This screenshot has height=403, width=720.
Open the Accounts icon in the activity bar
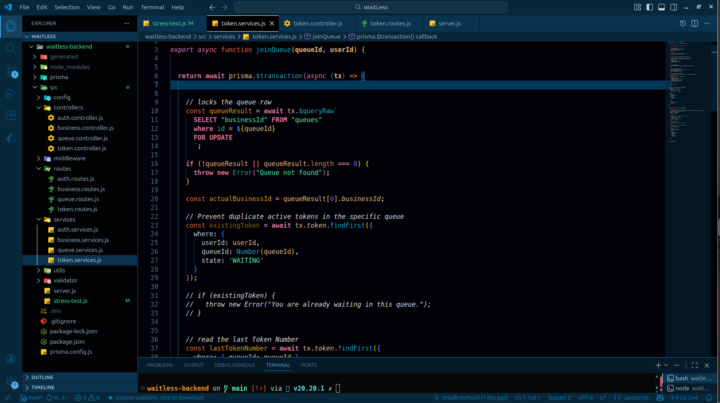11,359
